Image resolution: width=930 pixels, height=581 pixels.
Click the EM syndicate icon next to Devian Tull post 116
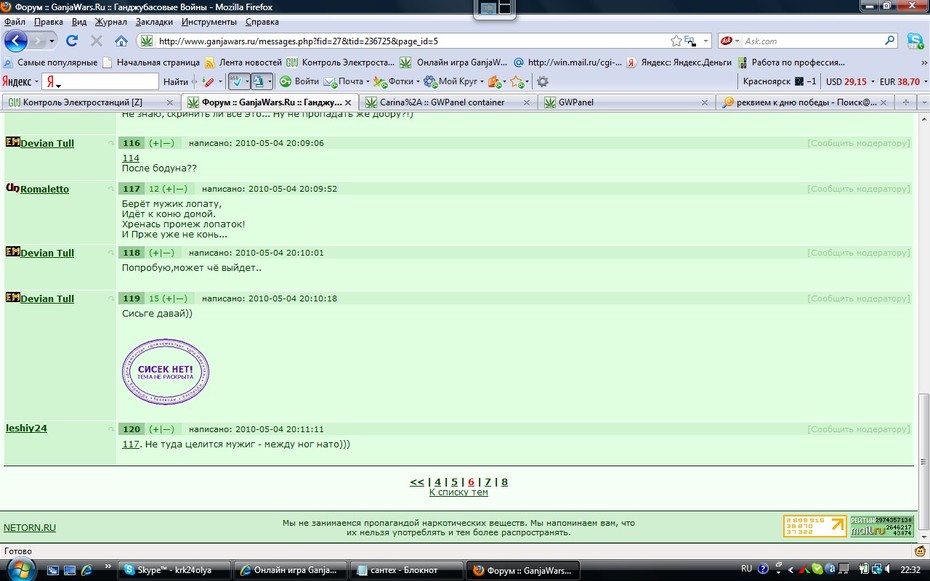(12, 142)
